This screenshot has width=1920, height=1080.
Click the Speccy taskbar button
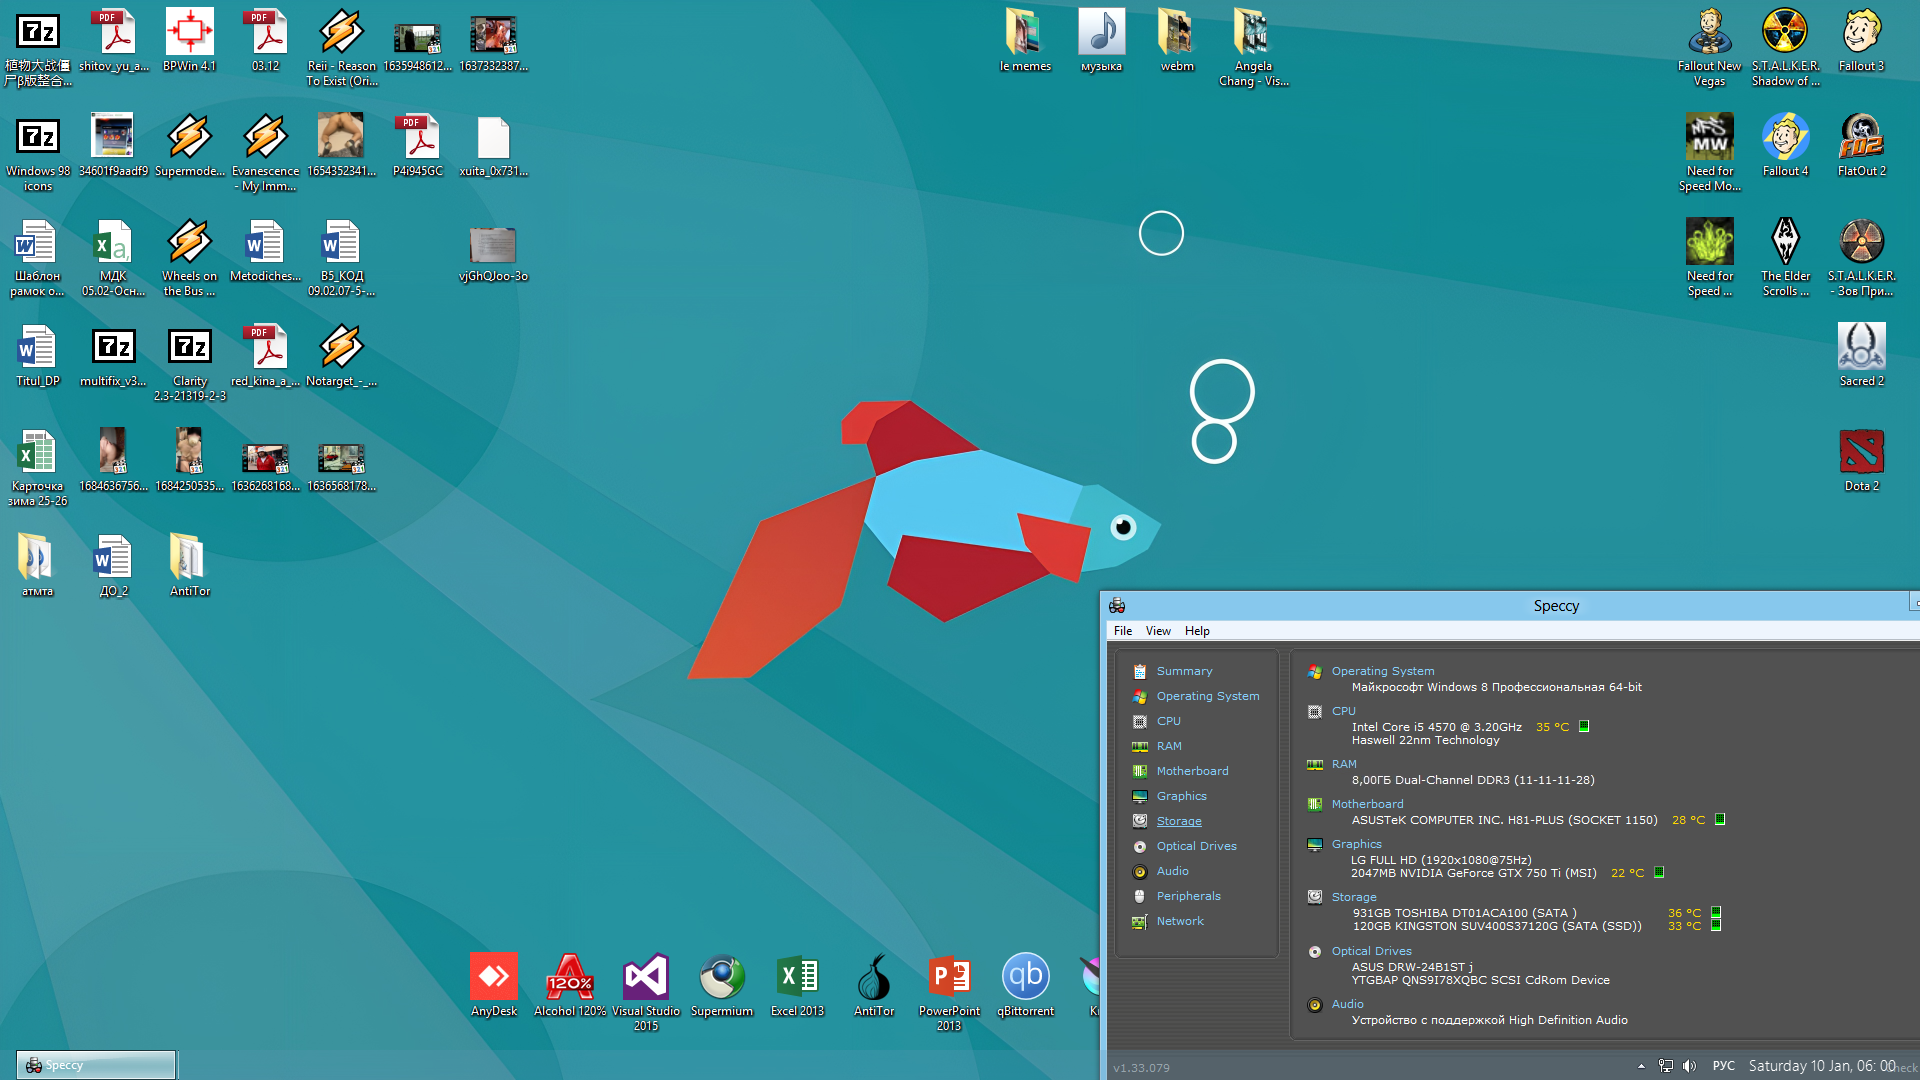[x=96, y=1065]
